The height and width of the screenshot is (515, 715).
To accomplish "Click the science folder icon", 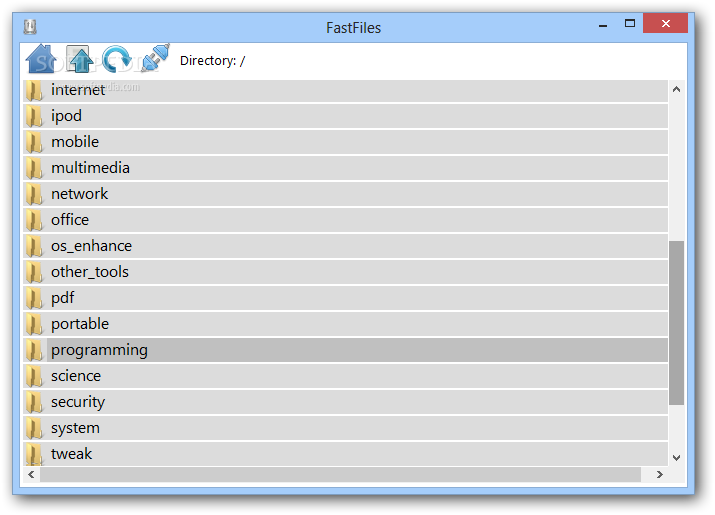I will pos(34,376).
